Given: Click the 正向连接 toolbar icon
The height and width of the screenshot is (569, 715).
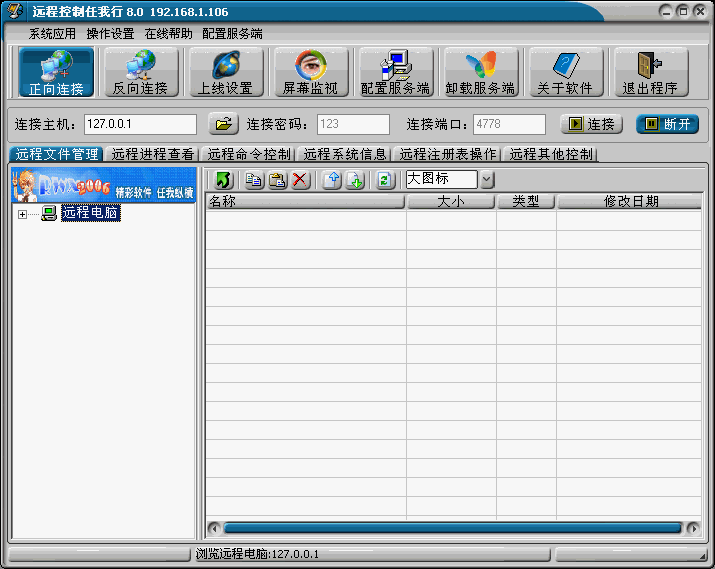Looking at the screenshot, I should 56,72.
